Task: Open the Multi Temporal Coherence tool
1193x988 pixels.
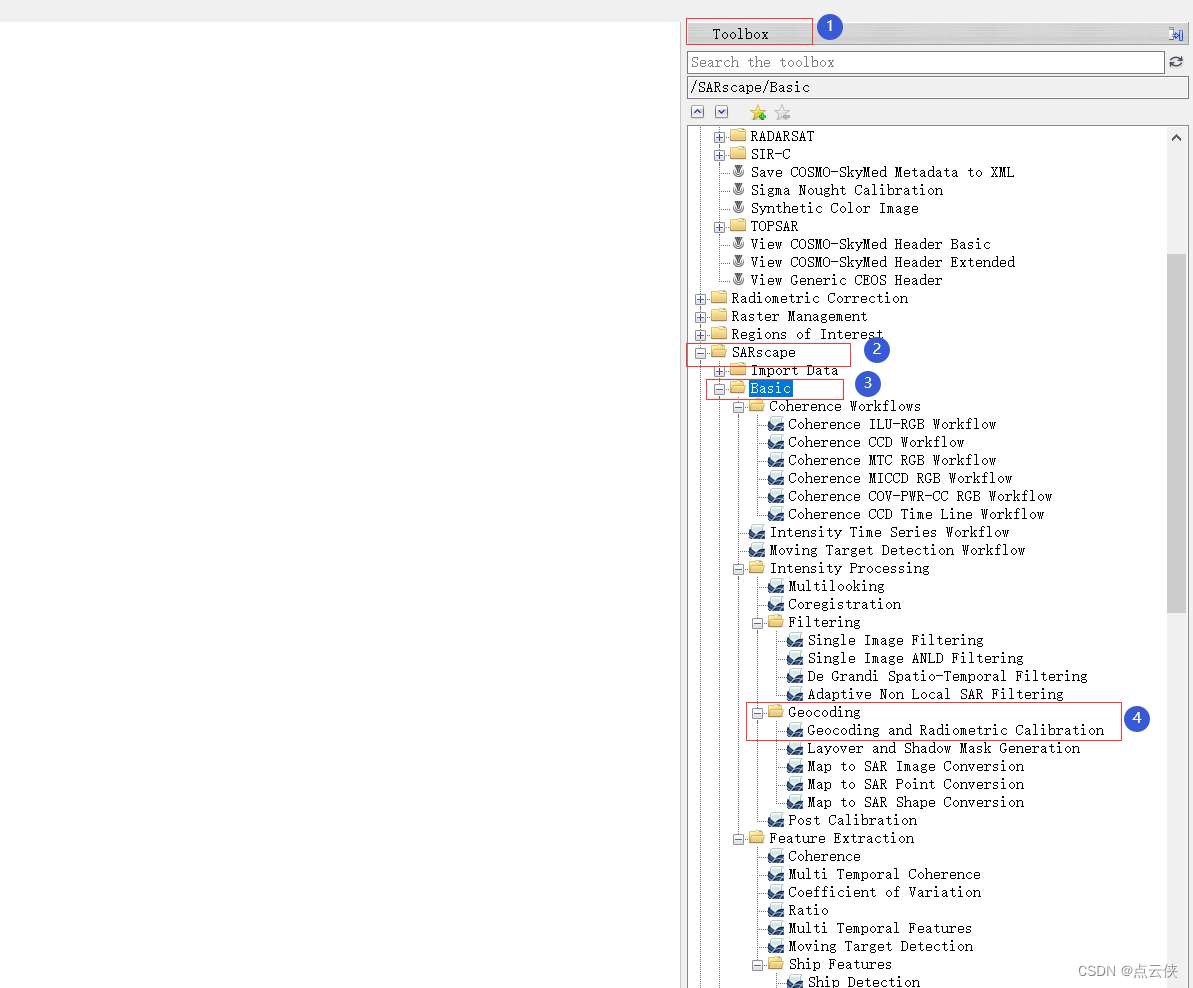Action: (x=884, y=875)
